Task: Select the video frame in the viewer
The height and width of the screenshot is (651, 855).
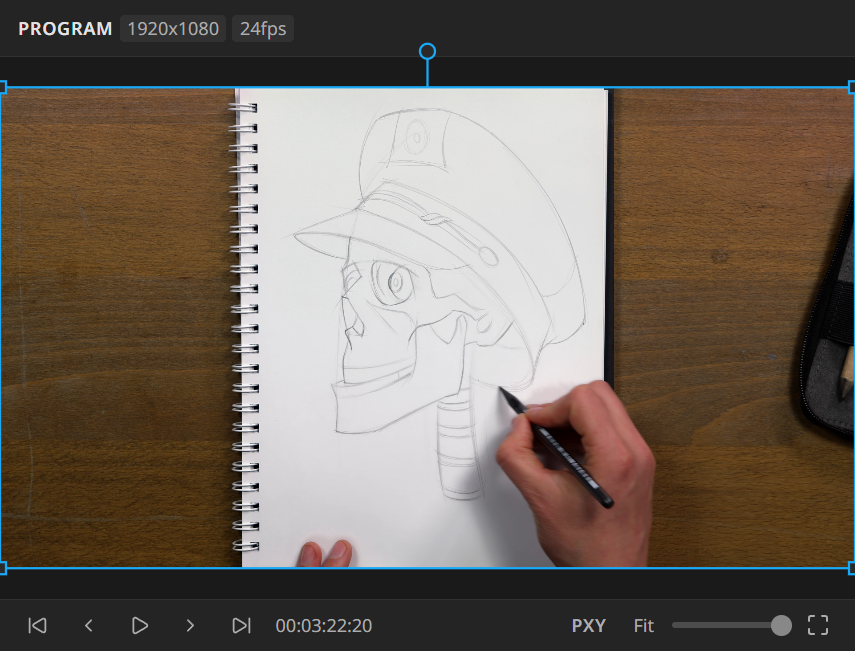Action: point(428,328)
